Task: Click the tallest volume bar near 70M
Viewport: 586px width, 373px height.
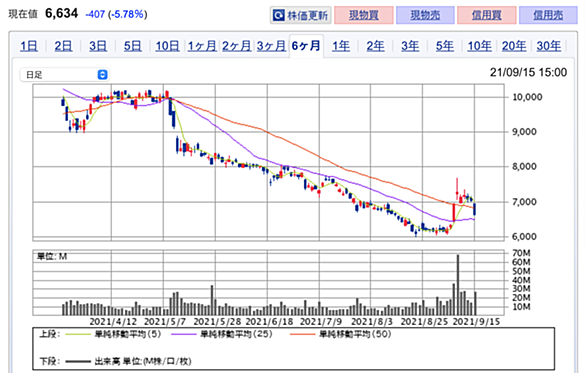Action: tap(458, 285)
